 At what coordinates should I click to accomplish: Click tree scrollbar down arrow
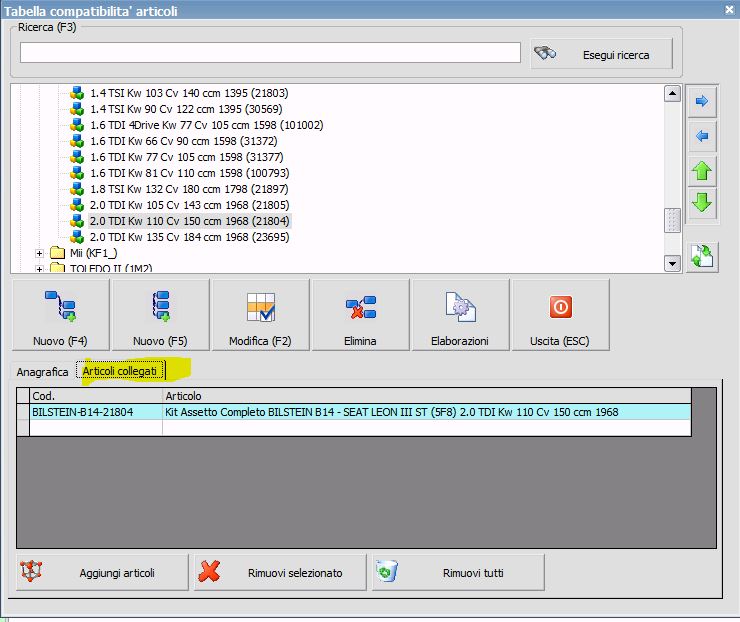point(672,263)
